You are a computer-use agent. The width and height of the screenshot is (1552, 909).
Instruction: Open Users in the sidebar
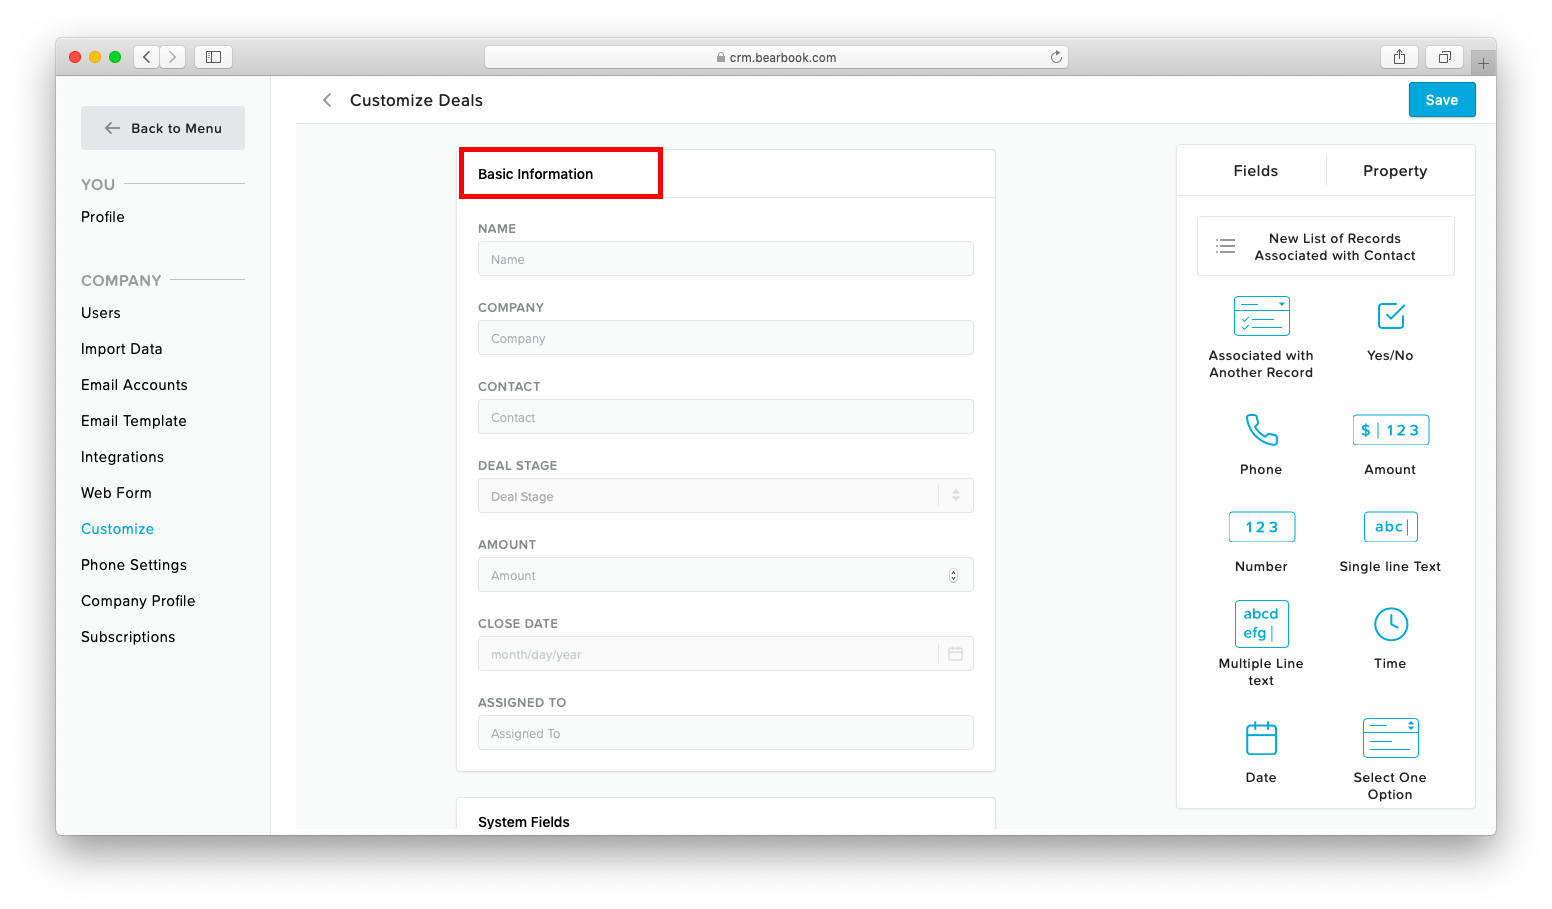101,313
